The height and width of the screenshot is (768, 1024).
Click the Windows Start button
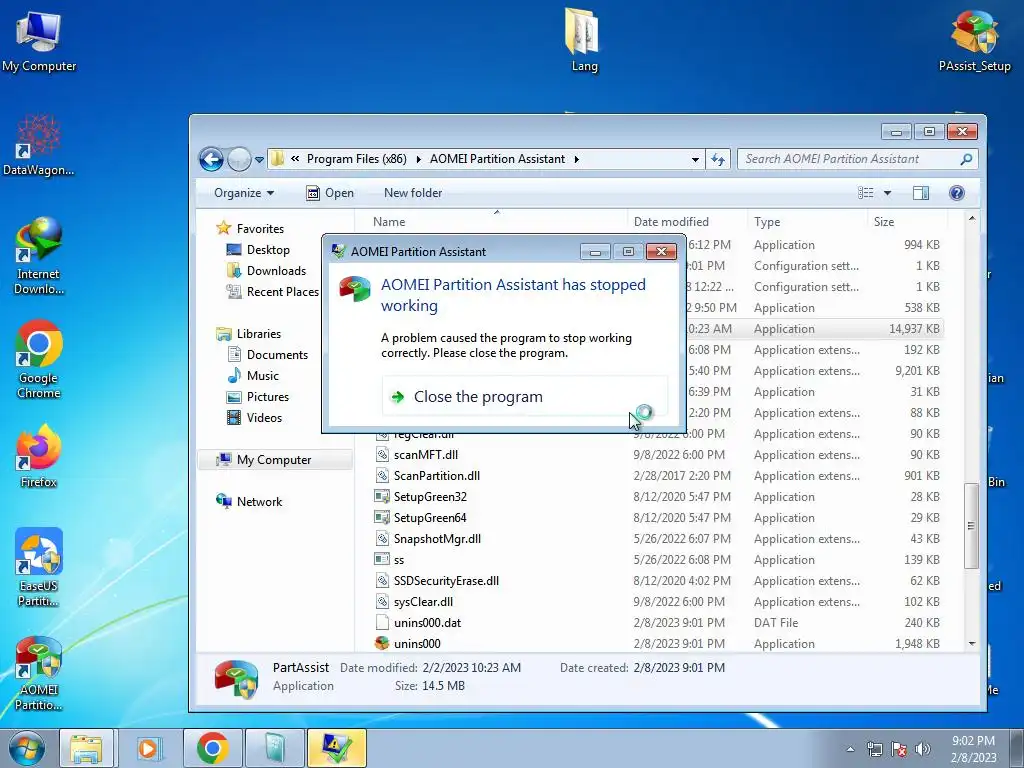[27, 748]
